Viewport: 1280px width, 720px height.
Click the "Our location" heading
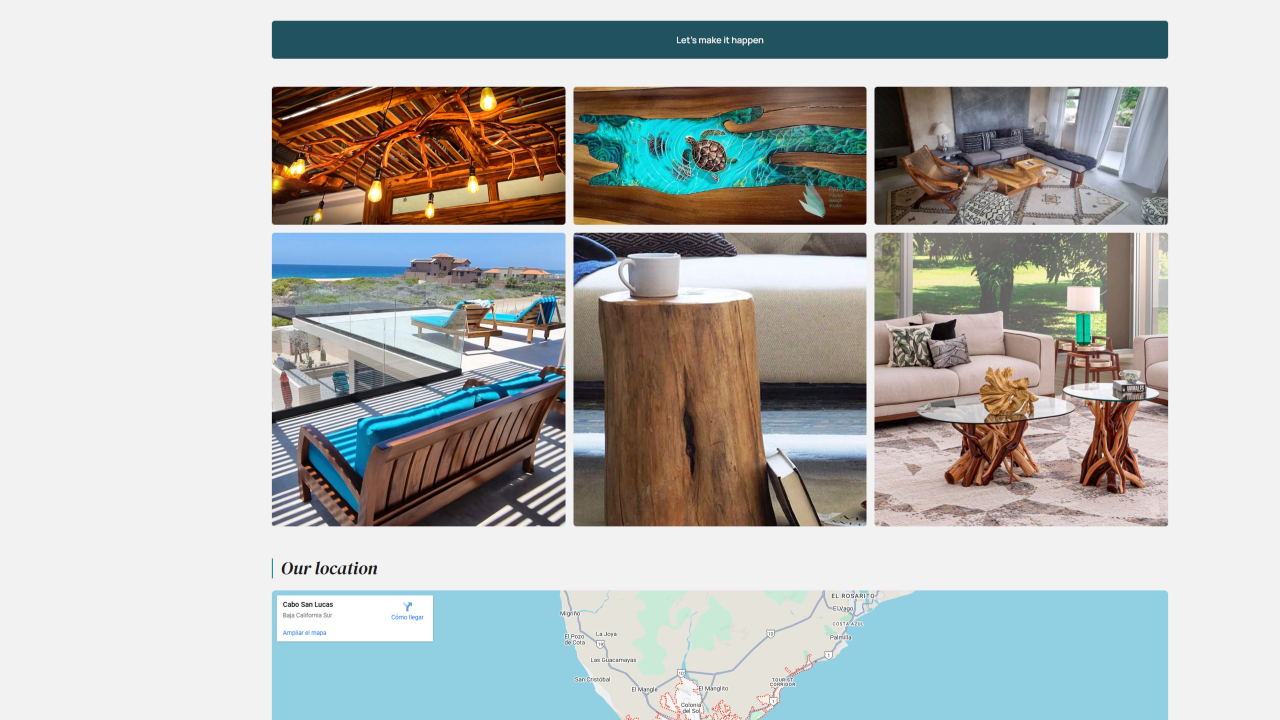[x=329, y=568]
